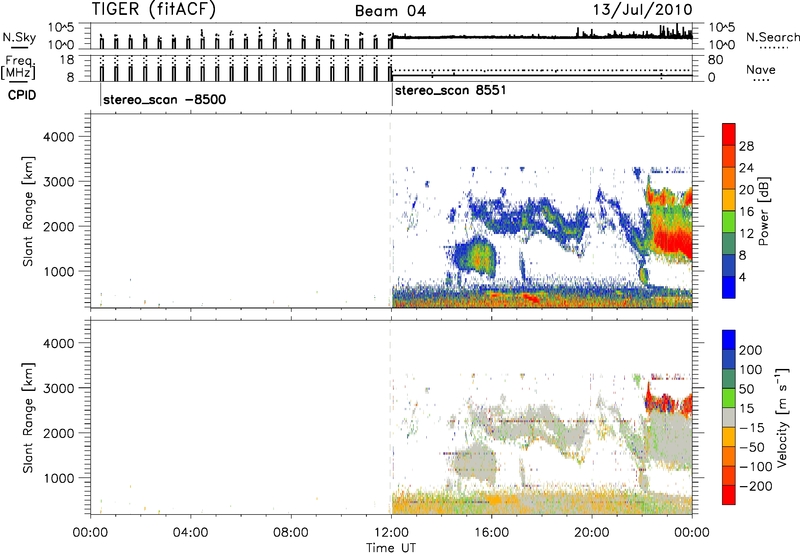The width and height of the screenshot is (800, 554).
Task: Click the "20" Power colorbar value
Action: (746, 190)
